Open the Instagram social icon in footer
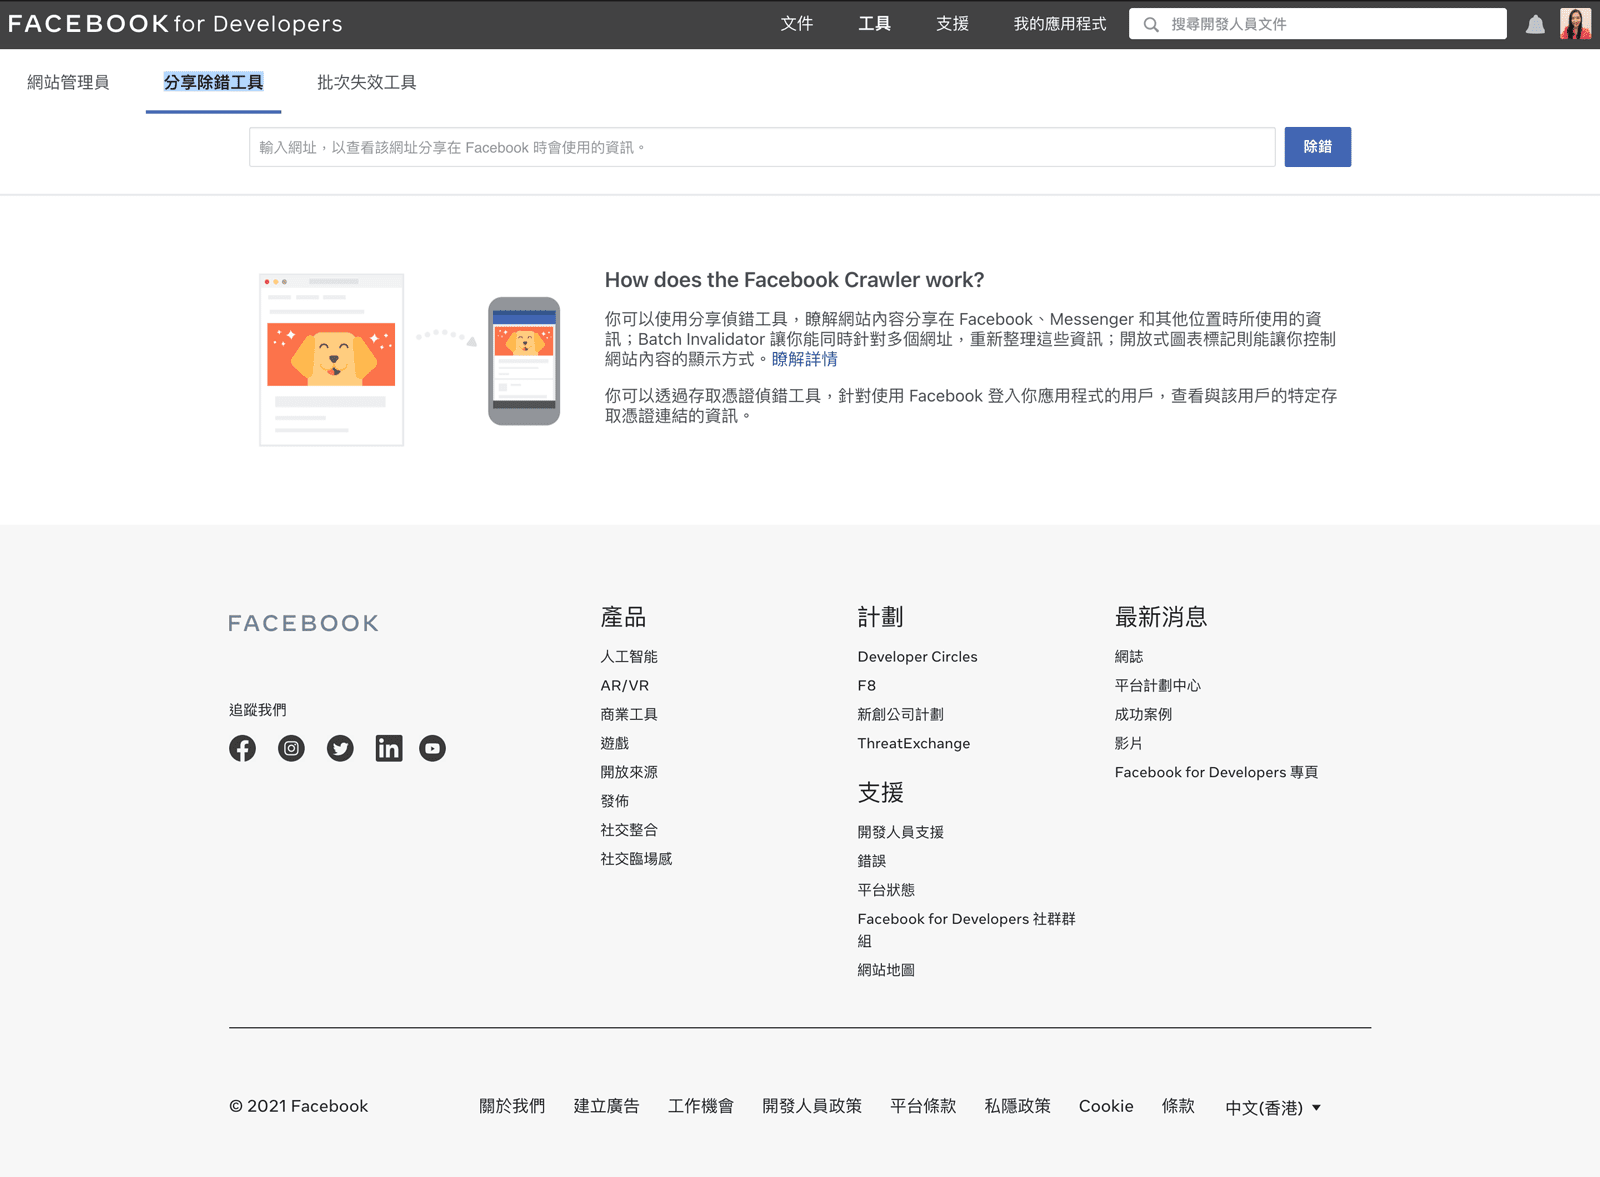This screenshot has height=1177, width=1600. pos(291,748)
